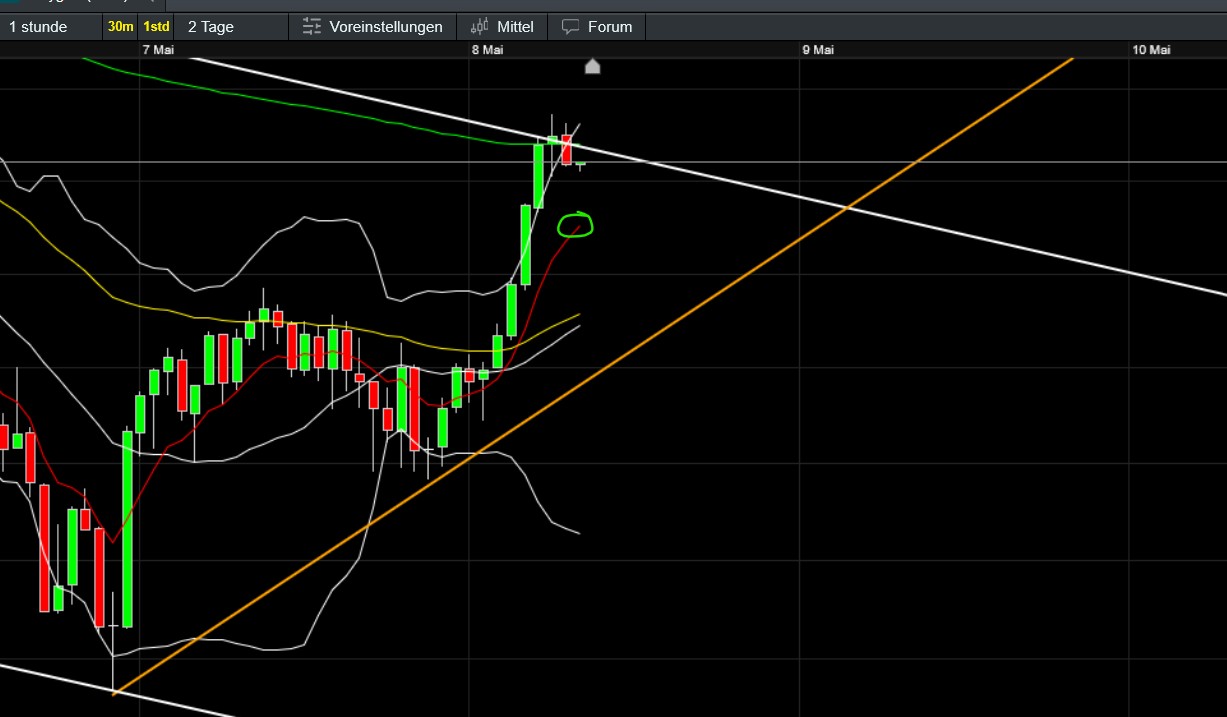This screenshot has width=1227, height=717.
Task: Click the horizontal price line near chart top
Action: pyautogui.click(x=900, y=159)
